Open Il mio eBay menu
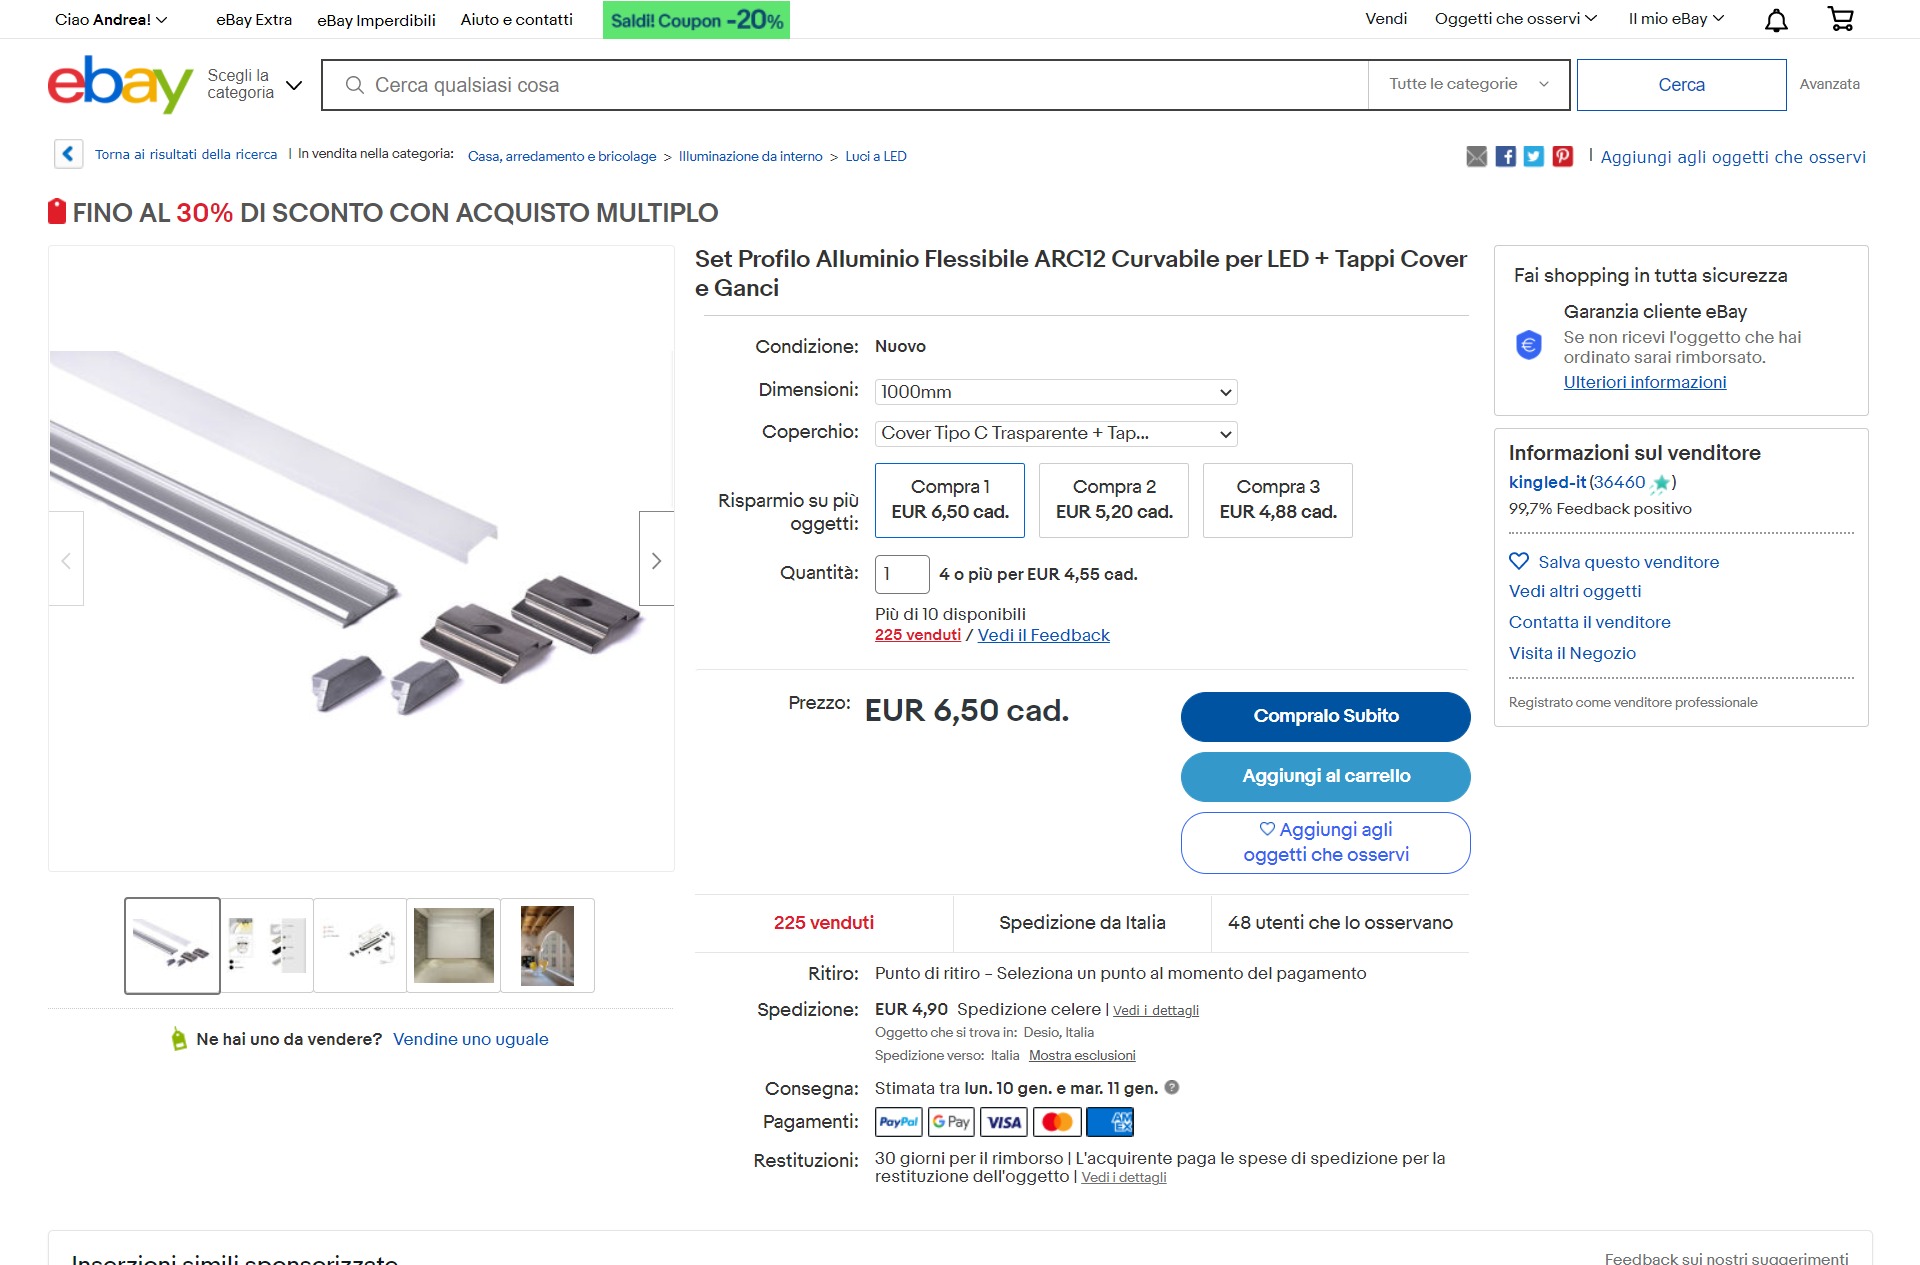Image resolution: width=1920 pixels, height=1265 pixels. pyautogui.click(x=1676, y=19)
